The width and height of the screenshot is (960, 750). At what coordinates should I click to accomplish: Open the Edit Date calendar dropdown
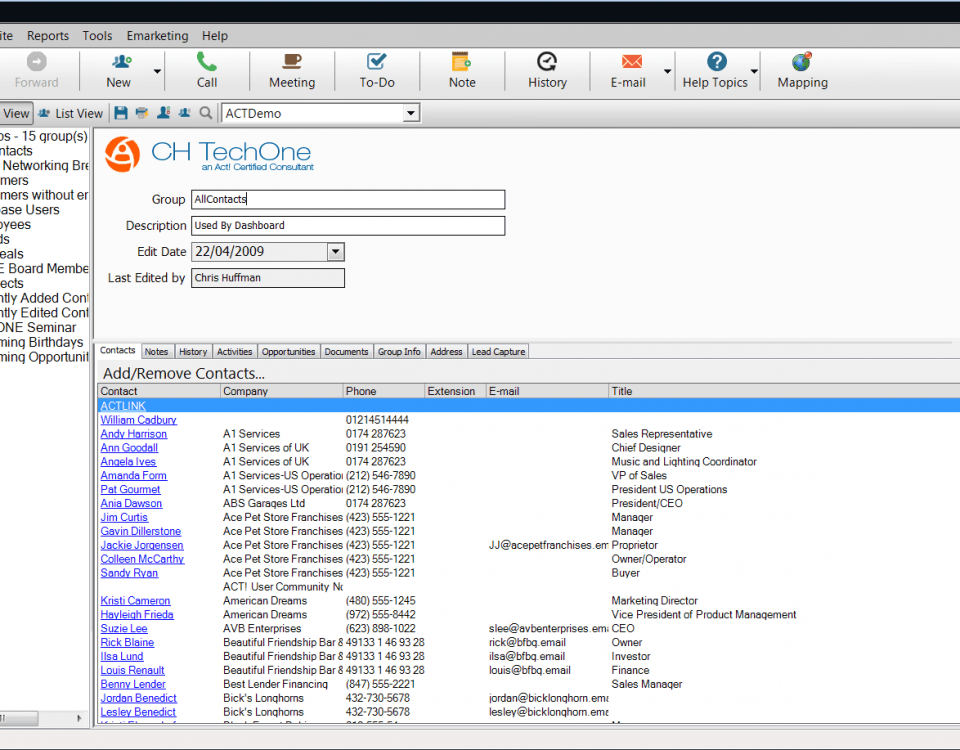pos(336,252)
